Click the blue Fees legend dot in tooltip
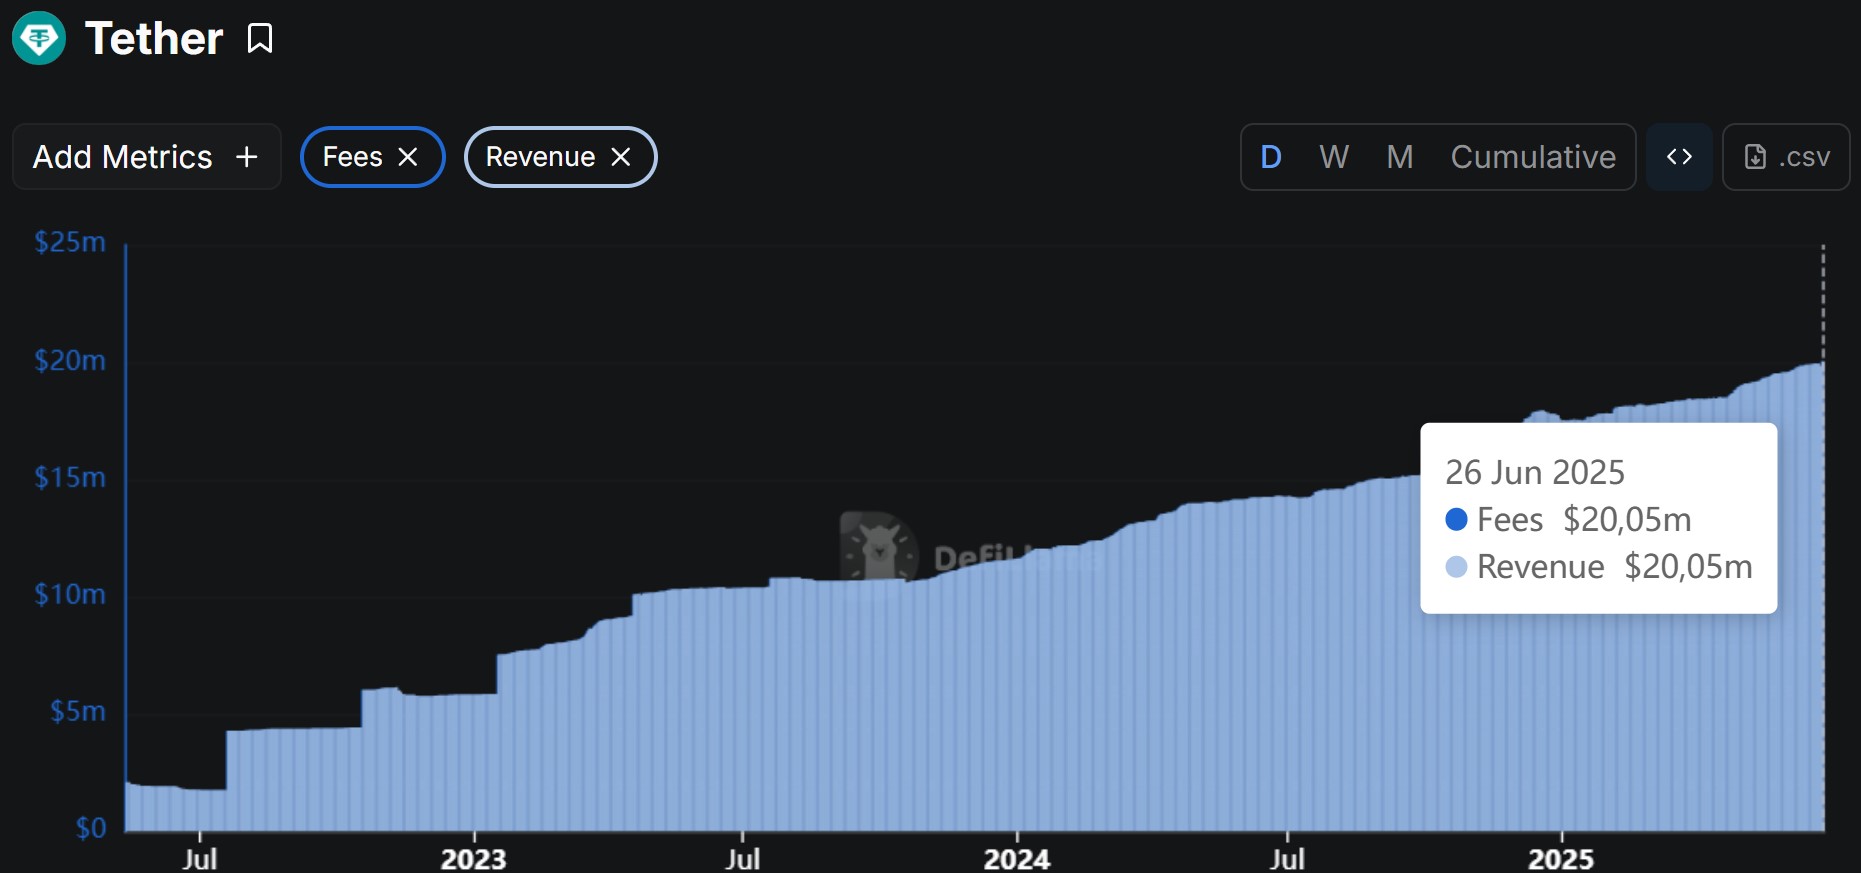This screenshot has width=1861, height=873. [x=1456, y=519]
